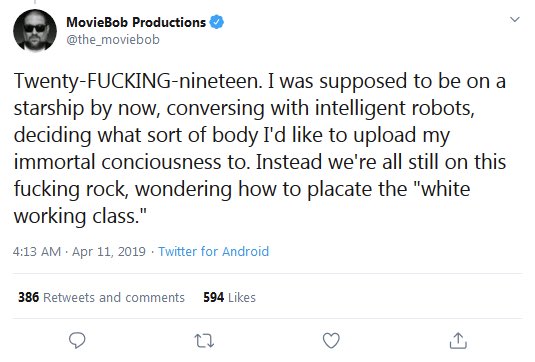Viewport: 535px width, 362px height.
Task: Click the 386 retweet count number
Action: 28,297
